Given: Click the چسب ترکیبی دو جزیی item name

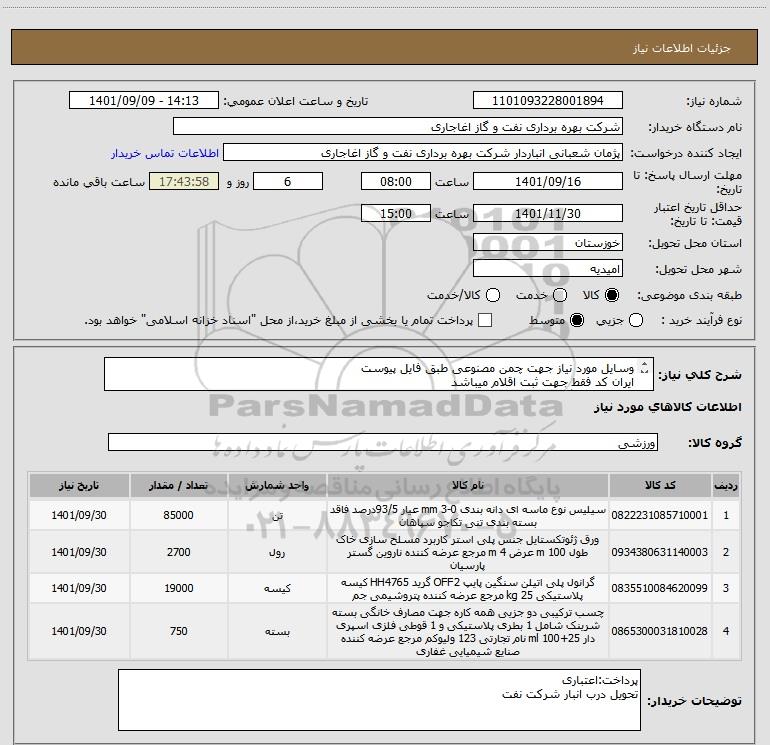Looking at the screenshot, I should pos(468,632).
